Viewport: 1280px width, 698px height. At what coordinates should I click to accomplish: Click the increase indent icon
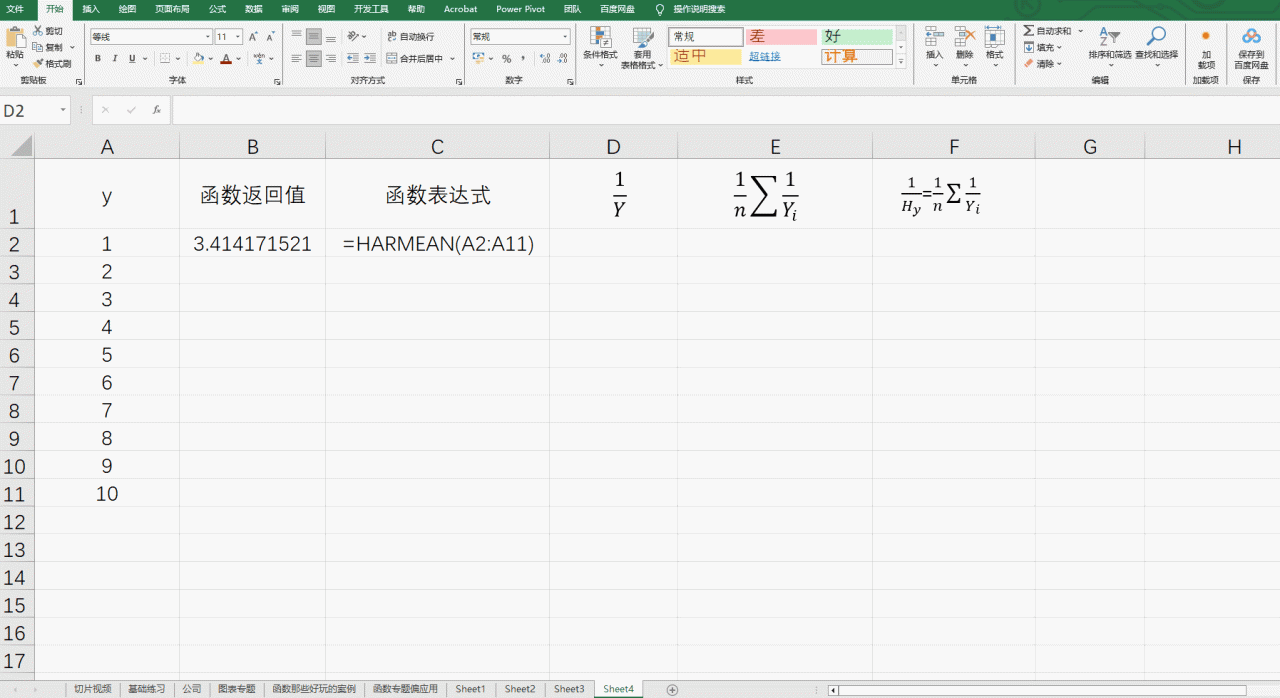(x=369, y=59)
